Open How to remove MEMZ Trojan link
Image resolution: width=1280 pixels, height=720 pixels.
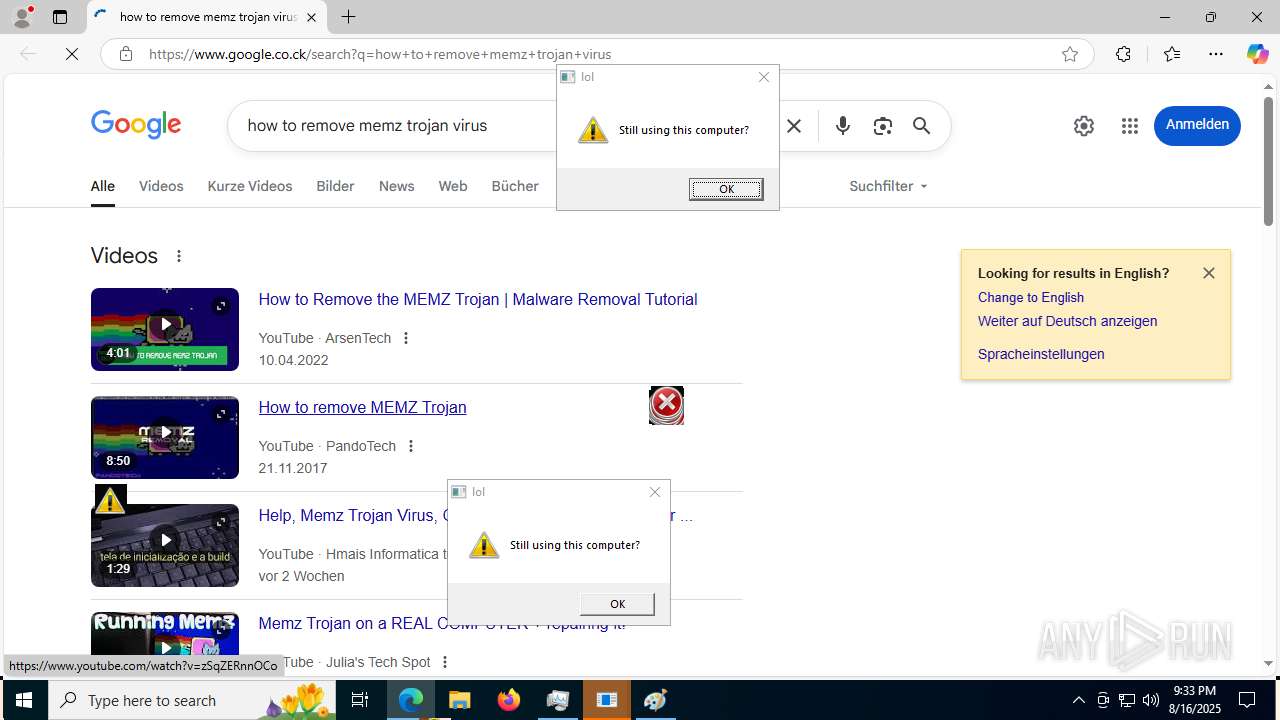(362, 407)
